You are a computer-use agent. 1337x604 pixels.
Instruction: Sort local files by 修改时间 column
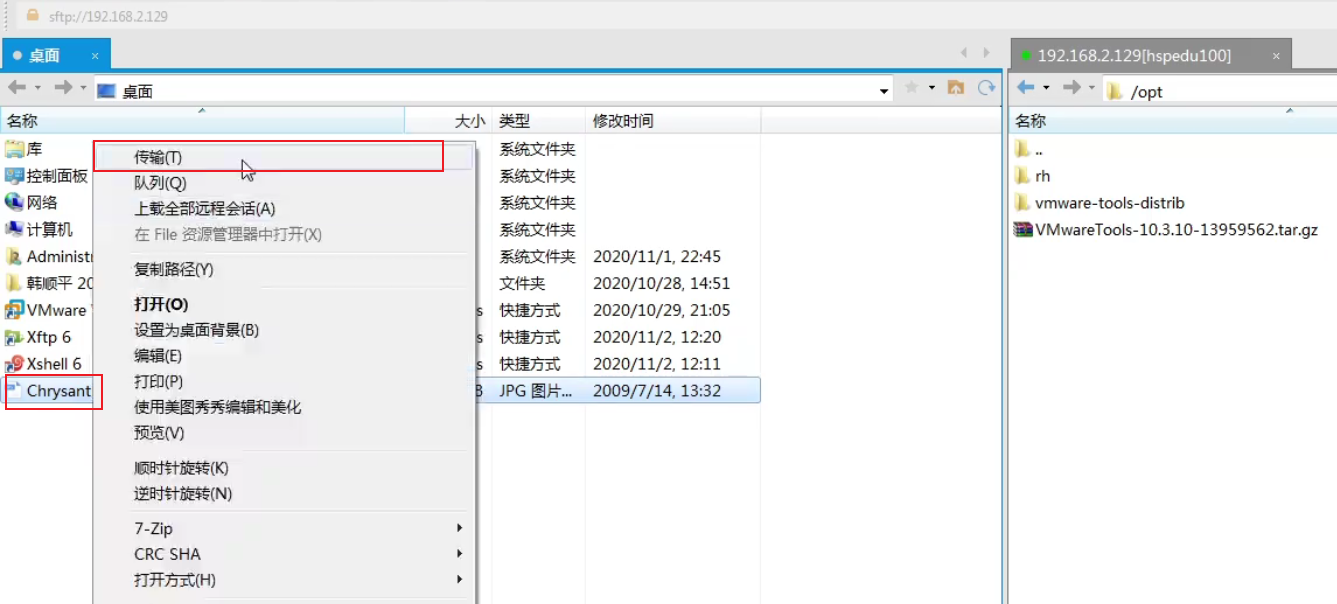tap(673, 121)
